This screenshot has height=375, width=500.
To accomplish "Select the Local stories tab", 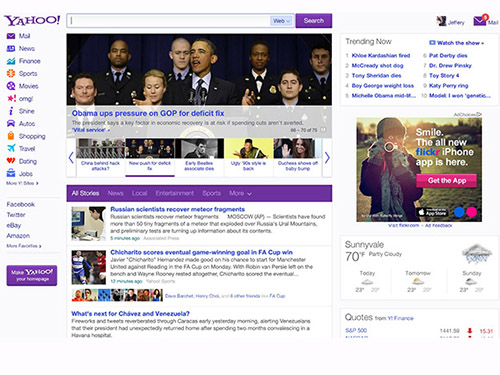I will pyautogui.click(x=139, y=193).
